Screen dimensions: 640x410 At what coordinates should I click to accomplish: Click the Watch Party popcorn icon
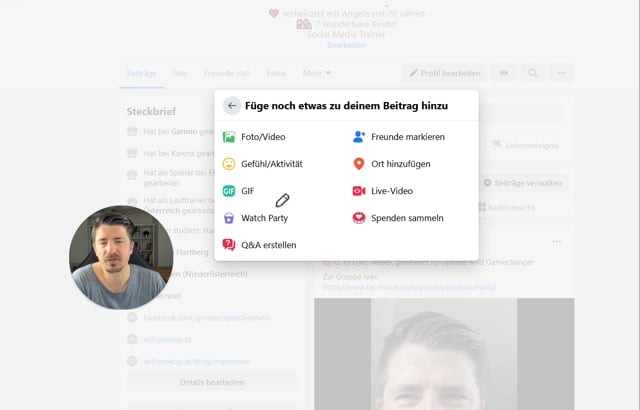click(229, 218)
